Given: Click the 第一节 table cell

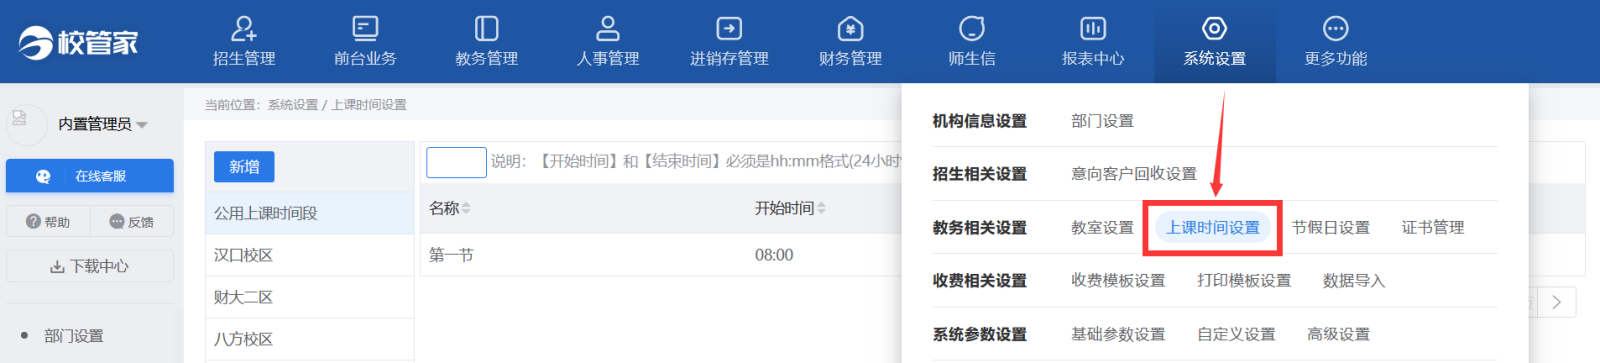Looking at the screenshot, I should (451, 255).
